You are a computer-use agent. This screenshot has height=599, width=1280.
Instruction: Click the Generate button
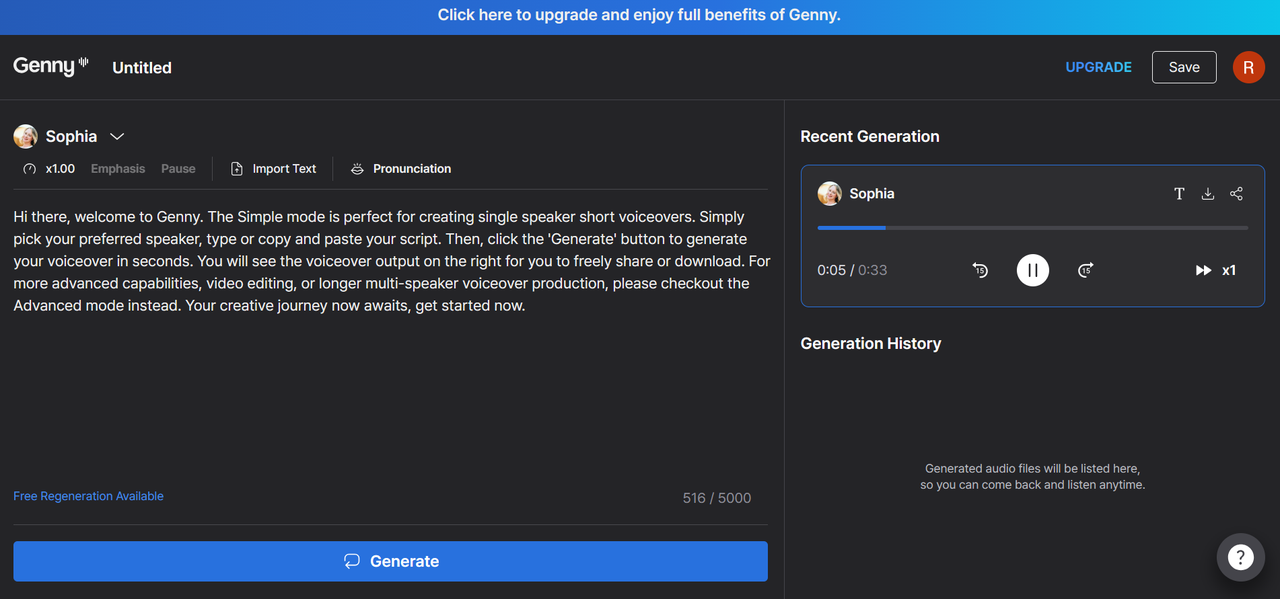click(x=390, y=561)
